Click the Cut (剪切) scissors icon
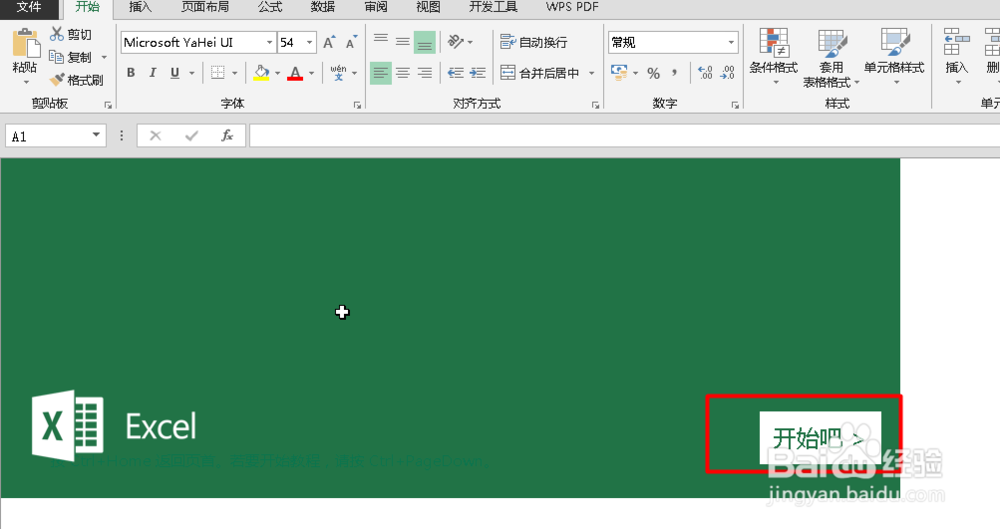Image resolution: width=1000 pixels, height=529 pixels. [57, 34]
